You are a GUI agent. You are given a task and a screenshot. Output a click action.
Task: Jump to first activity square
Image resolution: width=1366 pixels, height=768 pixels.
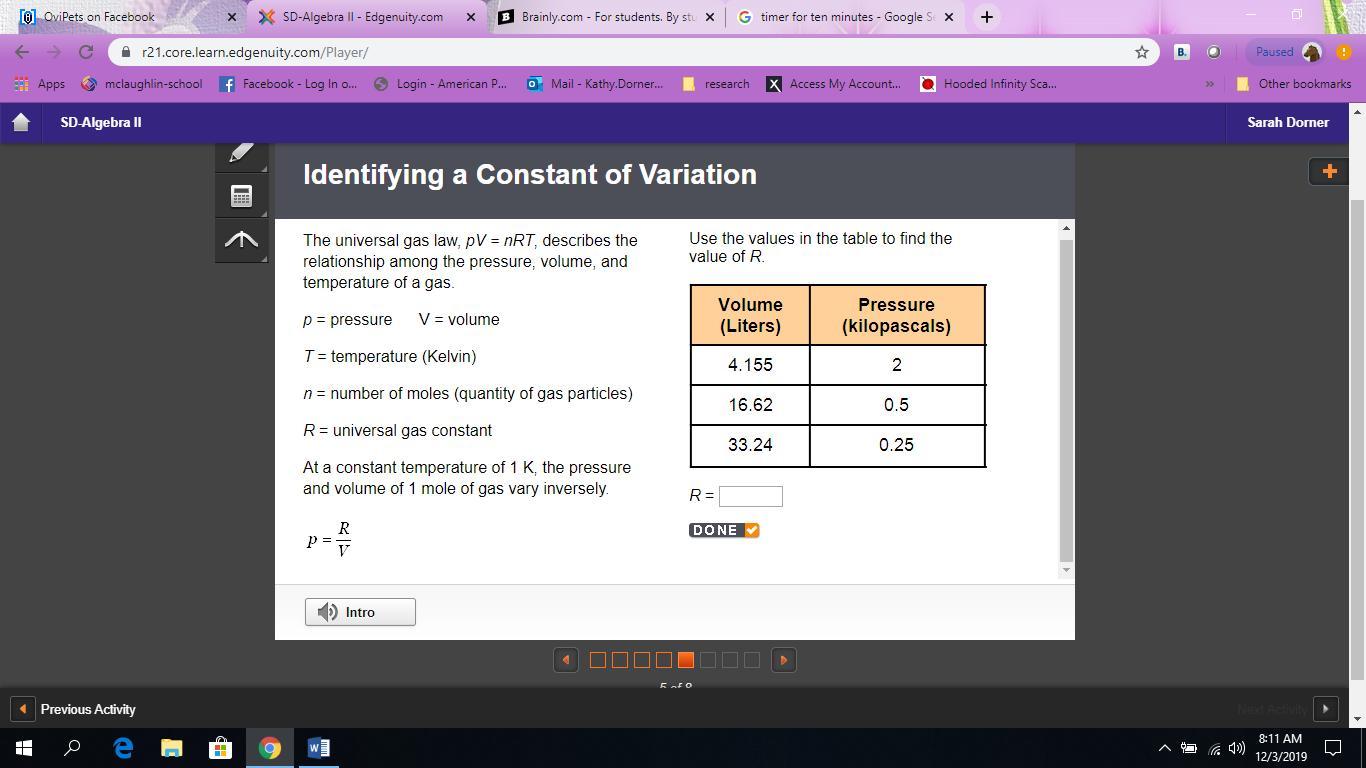pos(598,660)
